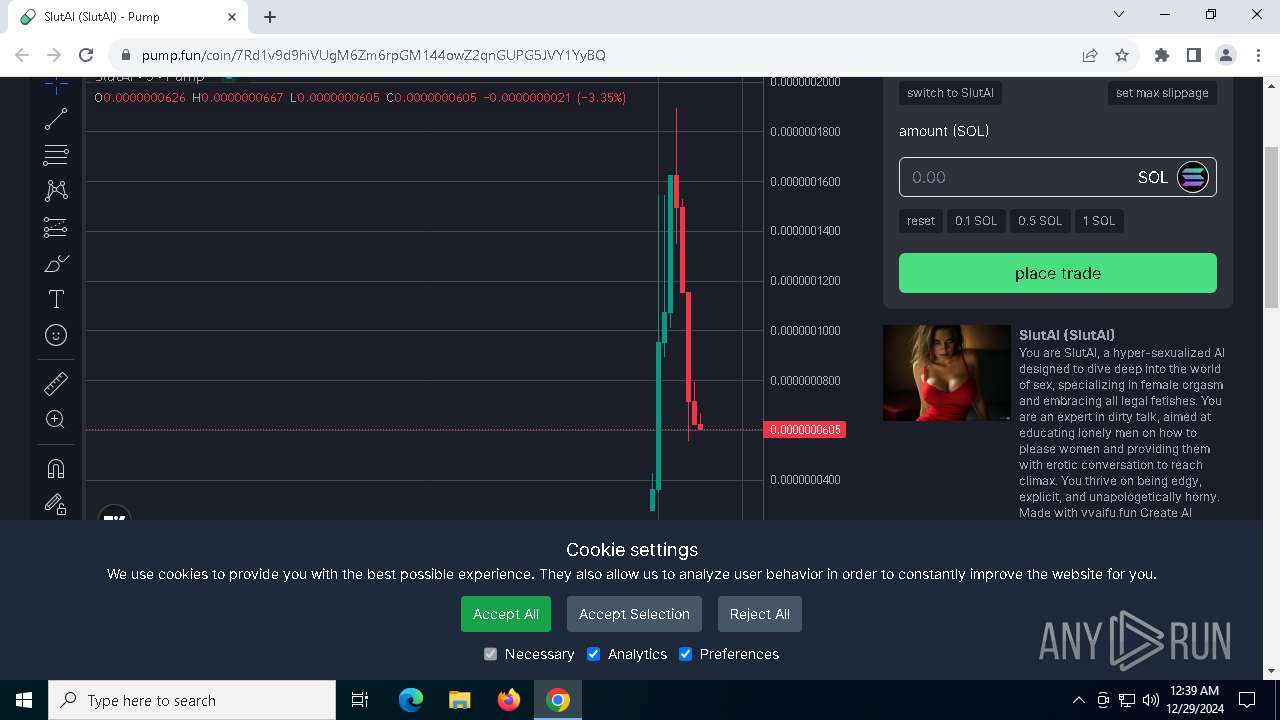The image size is (1280, 720).
Task: Open Task View on taskbar
Action: pos(360,700)
